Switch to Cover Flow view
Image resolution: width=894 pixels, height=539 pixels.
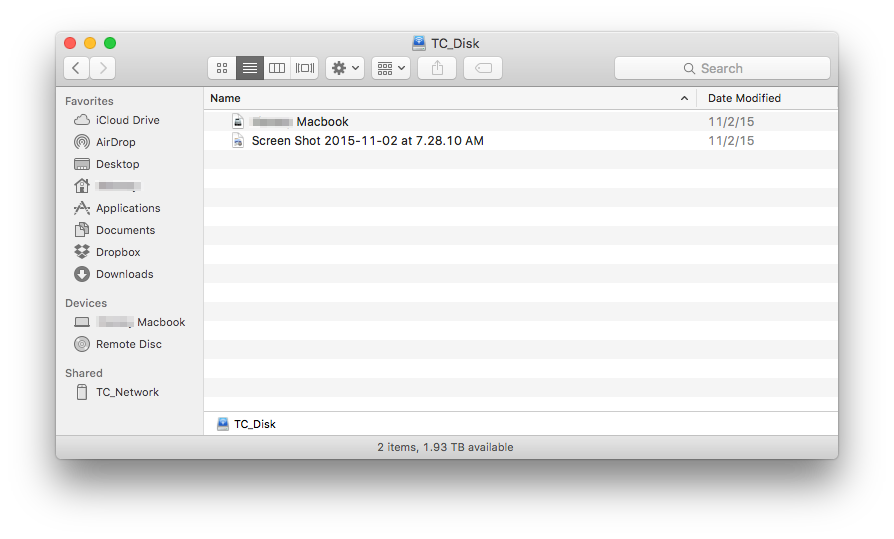click(x=304, y=68)
